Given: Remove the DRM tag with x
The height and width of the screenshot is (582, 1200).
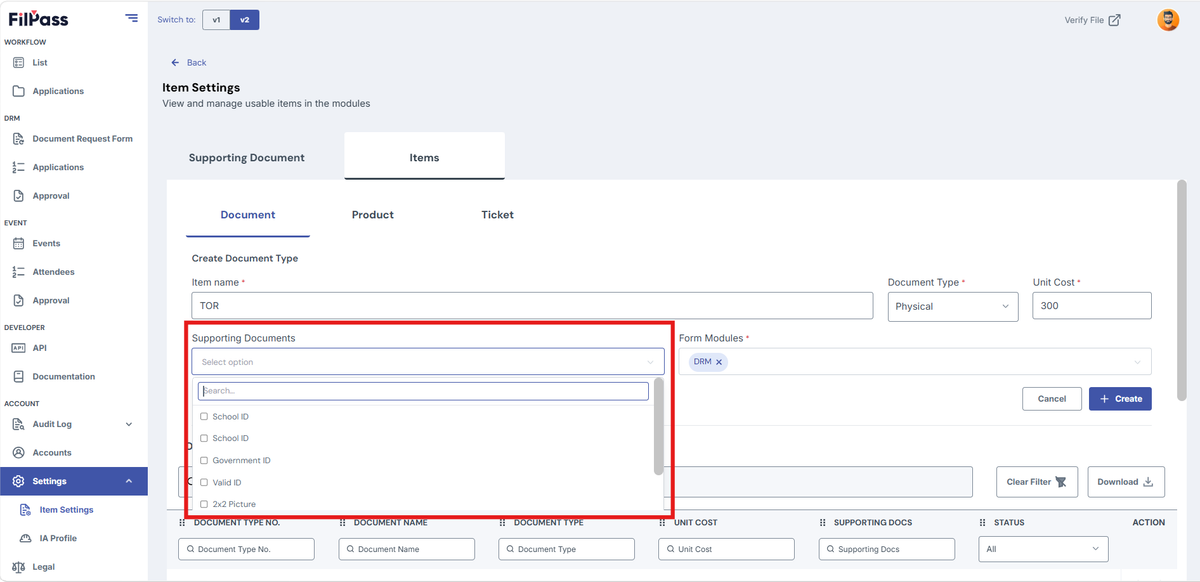Looking at the screenshot, I should (x=719, y=362).
